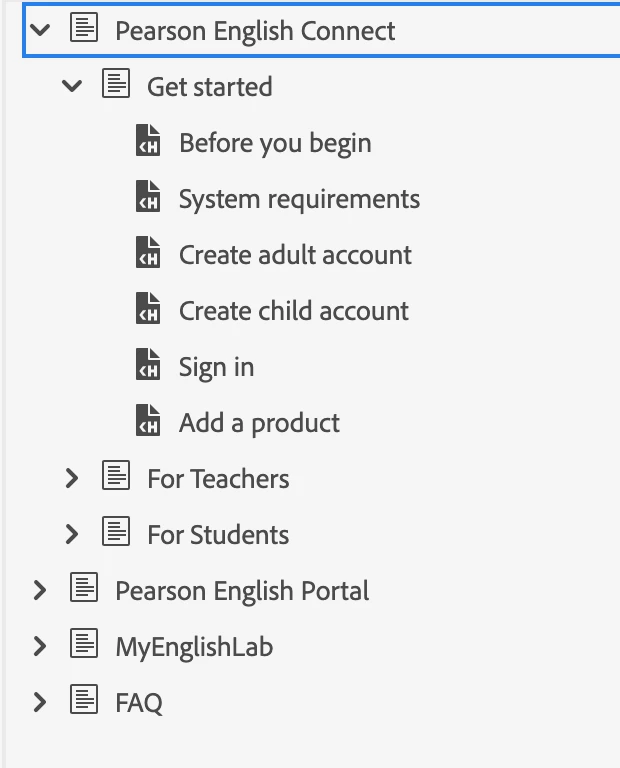Image resolution: width=620 pixels, height=768 pixels.
Task: Click the Create adult account file icon
Action: pyautogui.click(x=148, y=255)
